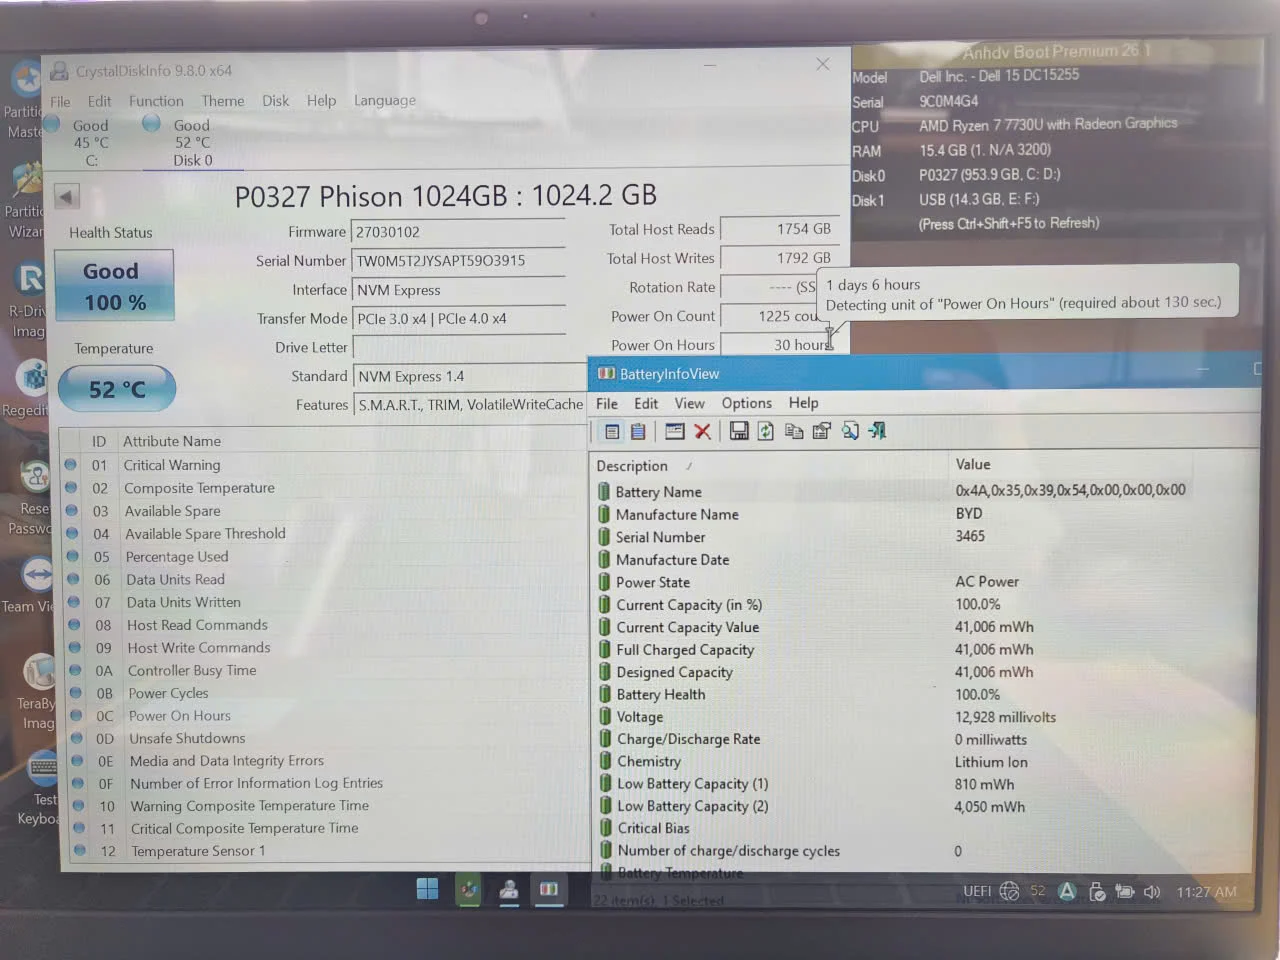Image resolution: width=1280 pixels, height=960 pixels.
Task: Open Language menu in CrystalDiskInfo
Action: click(x=385, y=101)
